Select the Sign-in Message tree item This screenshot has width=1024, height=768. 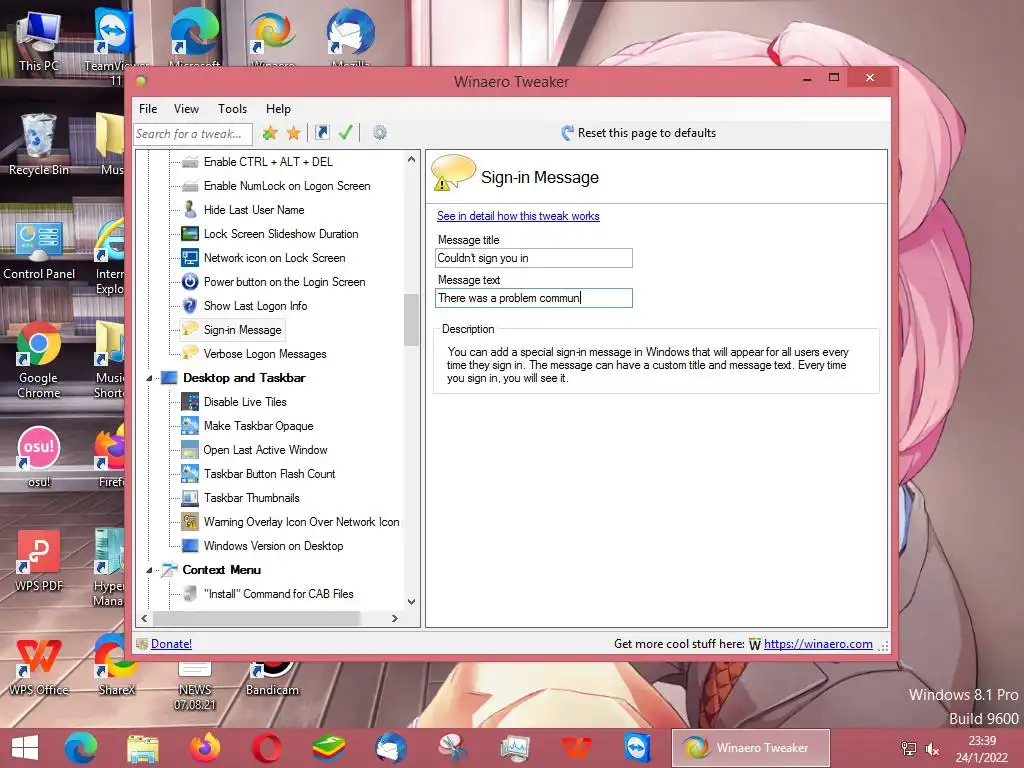pyautogui.click(x=242, y=330)
